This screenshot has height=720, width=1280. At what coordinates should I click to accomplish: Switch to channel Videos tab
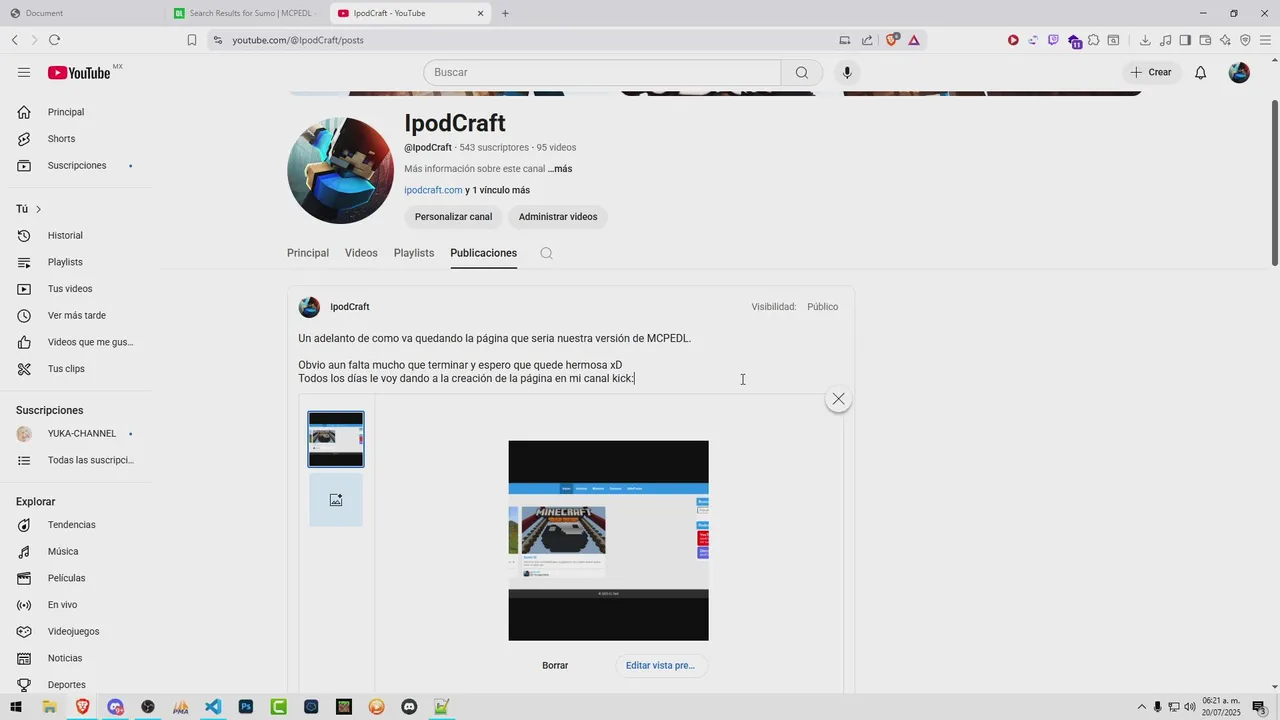point(361,253)
